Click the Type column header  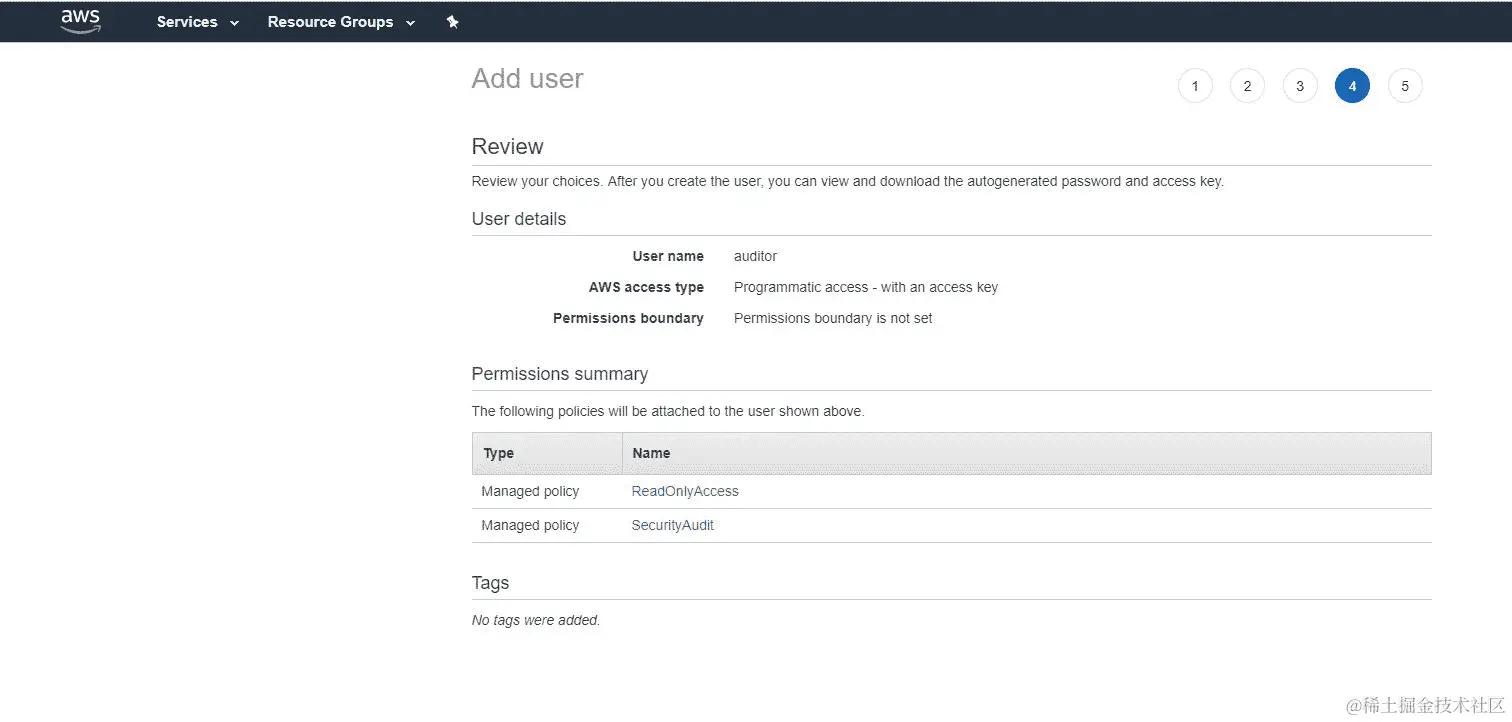tap(498, 453)
